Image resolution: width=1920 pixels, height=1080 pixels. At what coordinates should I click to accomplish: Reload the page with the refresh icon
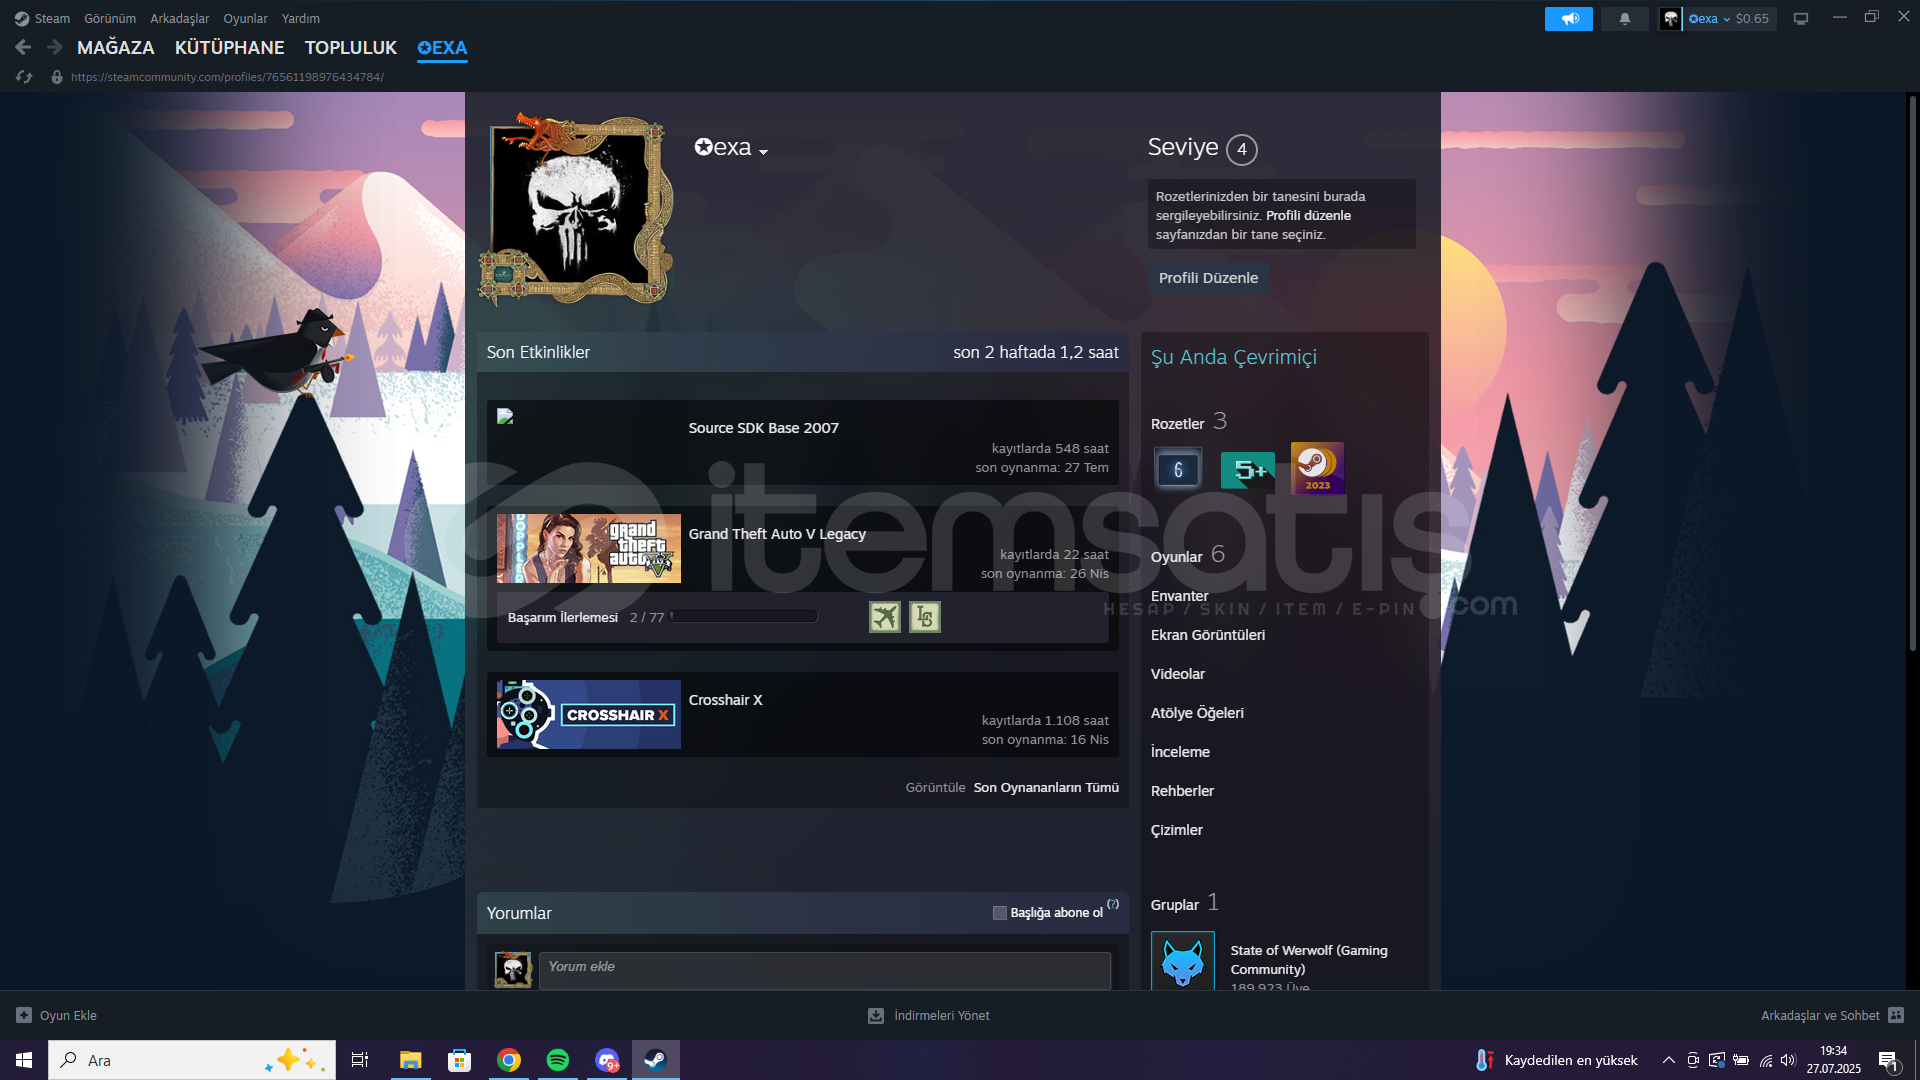point(24,77)
